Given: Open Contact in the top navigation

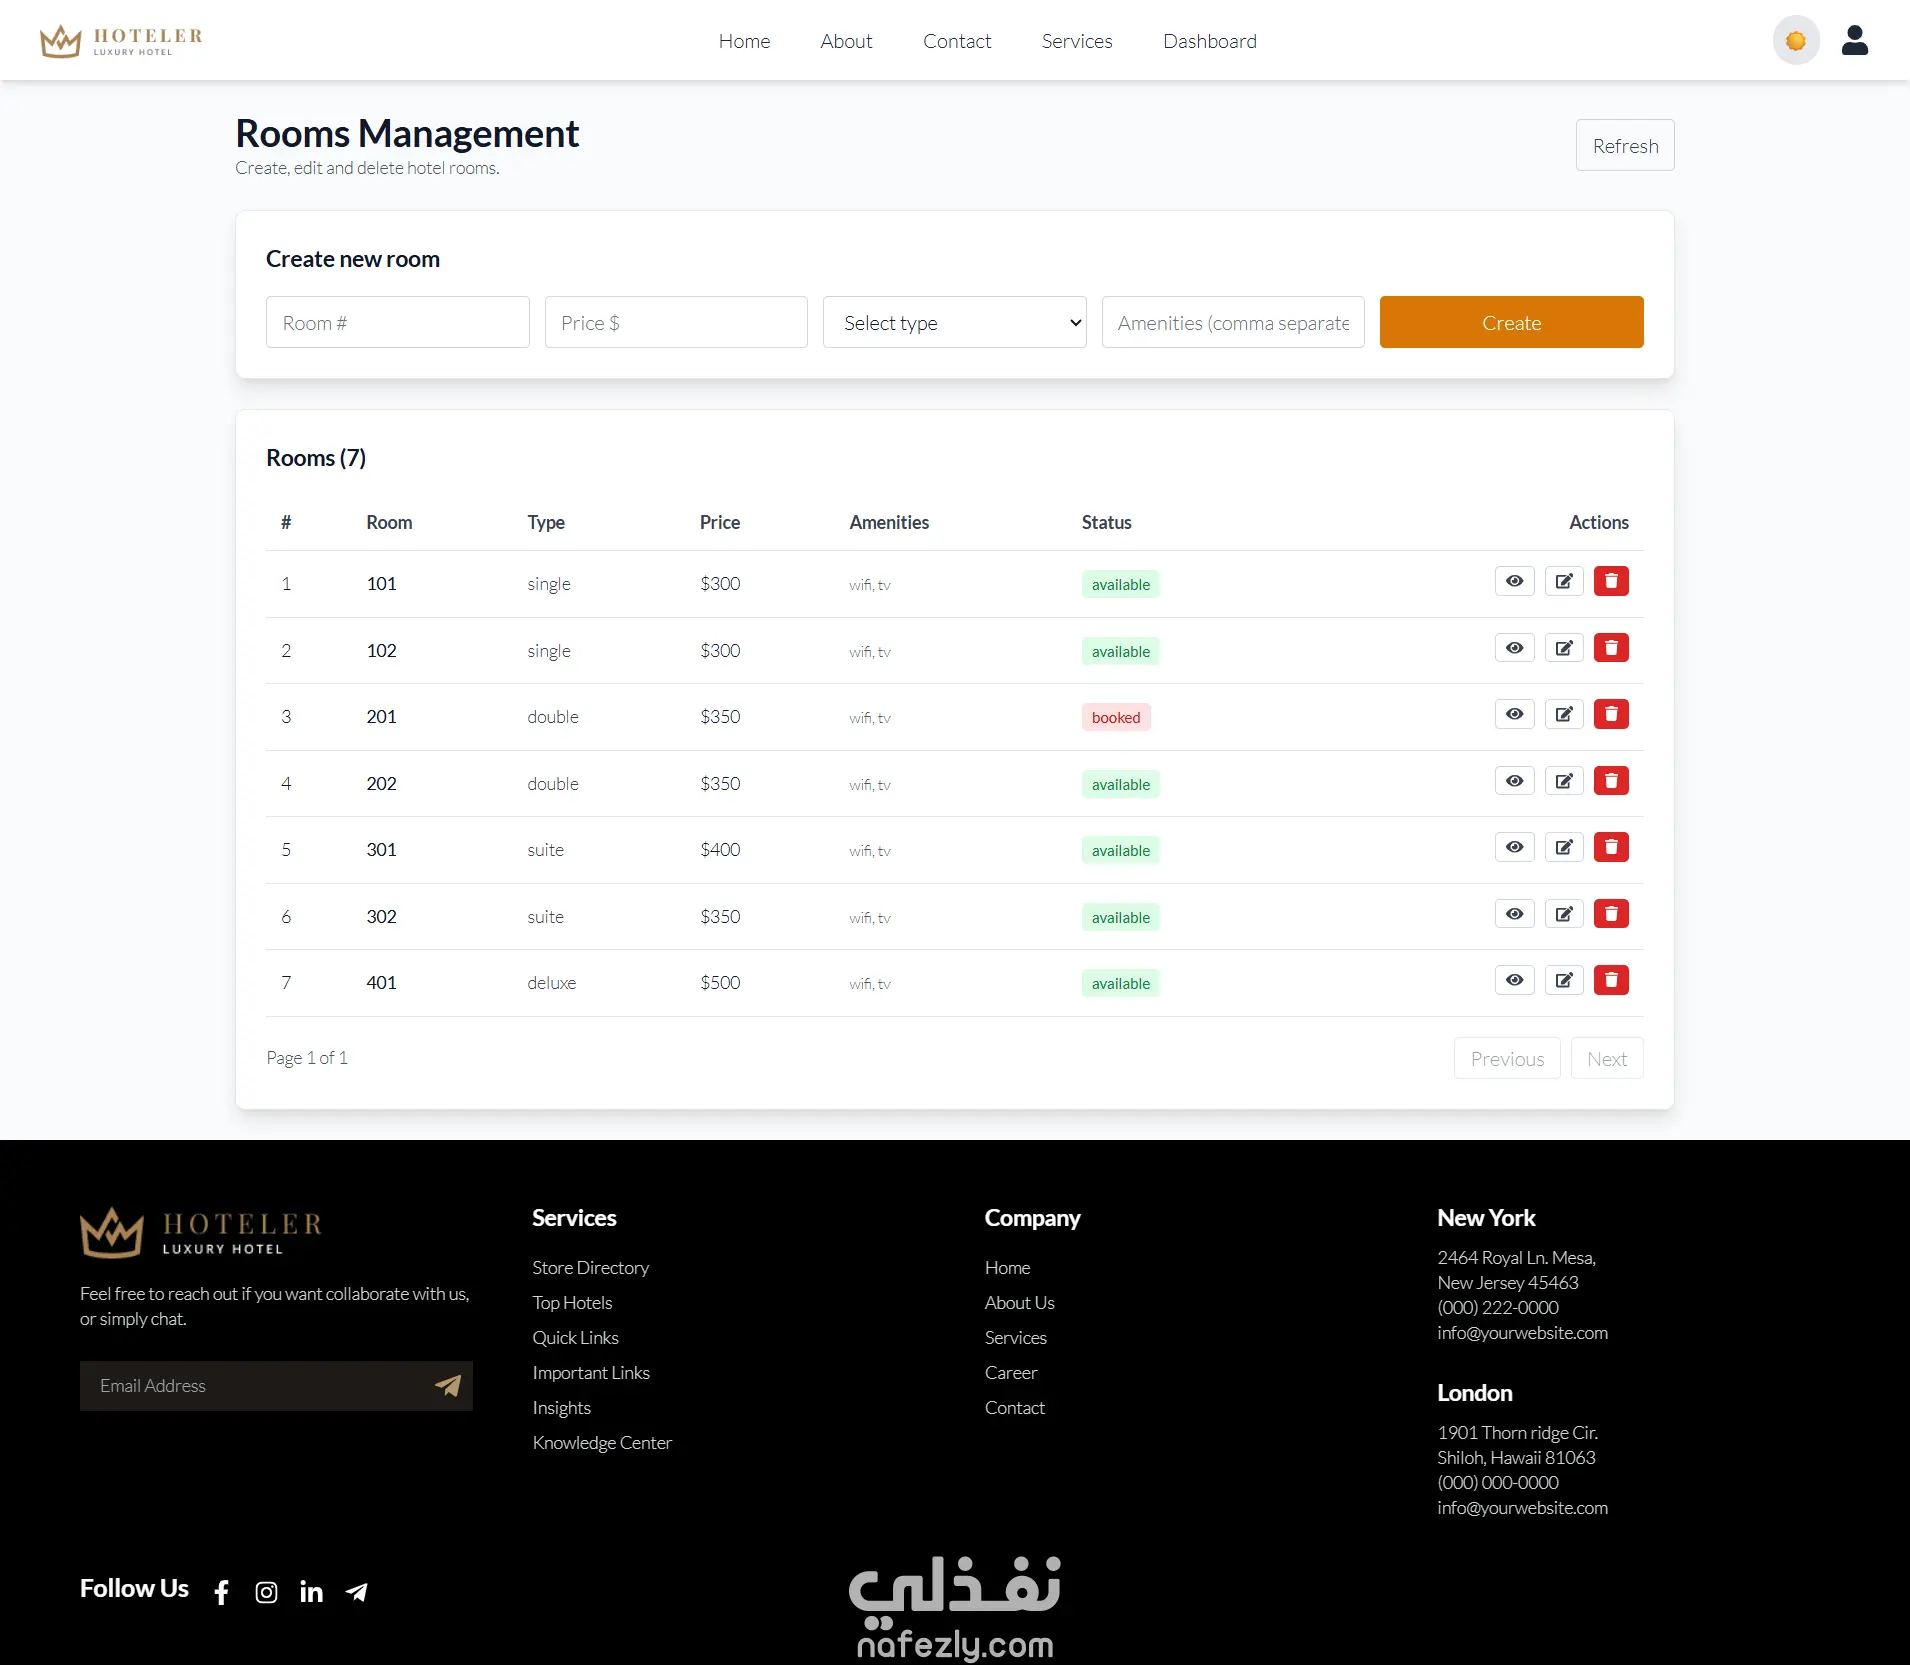Looking at the screenshot, I should 957,41.
